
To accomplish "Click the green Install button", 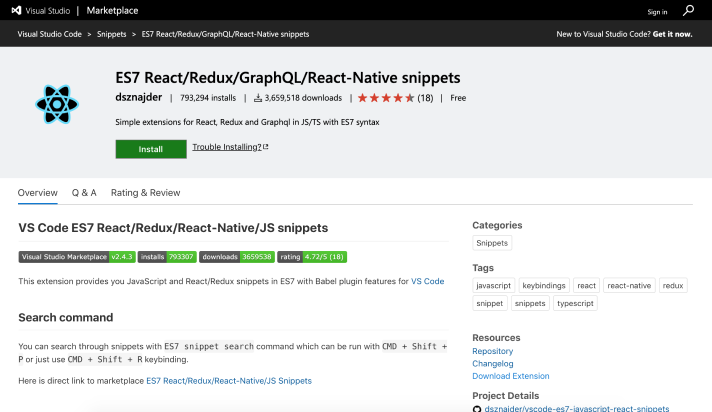I will coord(151,149).
